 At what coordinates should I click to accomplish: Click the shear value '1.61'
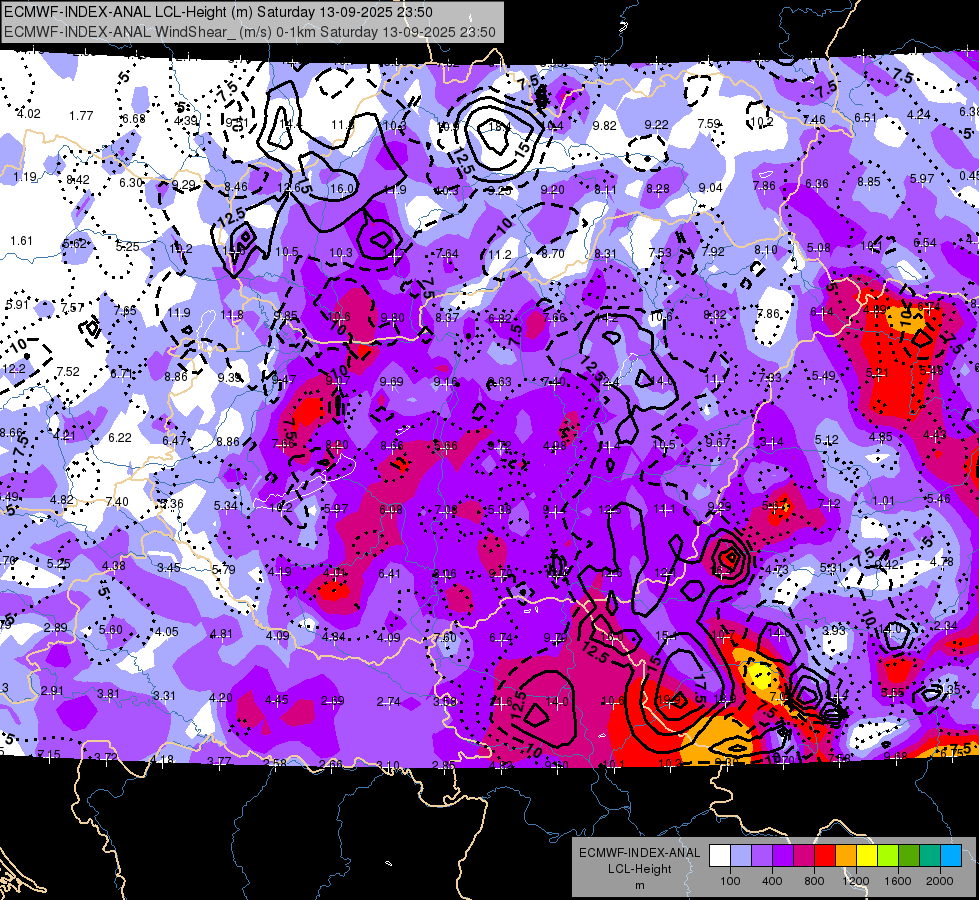point(21,240)
